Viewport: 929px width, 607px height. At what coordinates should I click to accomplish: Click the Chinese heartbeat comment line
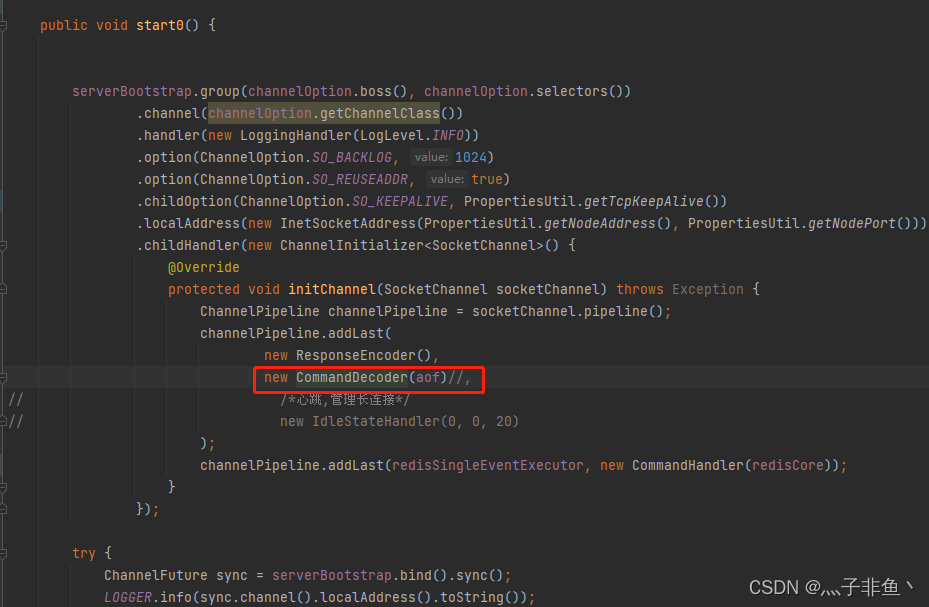[x=345, y=399]
